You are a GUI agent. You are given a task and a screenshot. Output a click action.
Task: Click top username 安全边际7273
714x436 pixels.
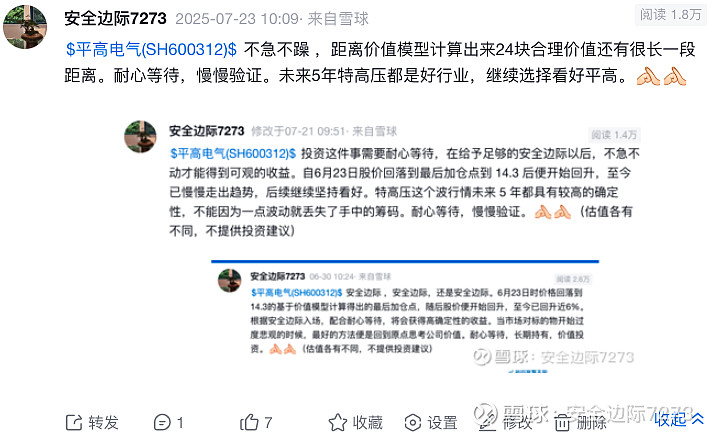pos(115,18)
